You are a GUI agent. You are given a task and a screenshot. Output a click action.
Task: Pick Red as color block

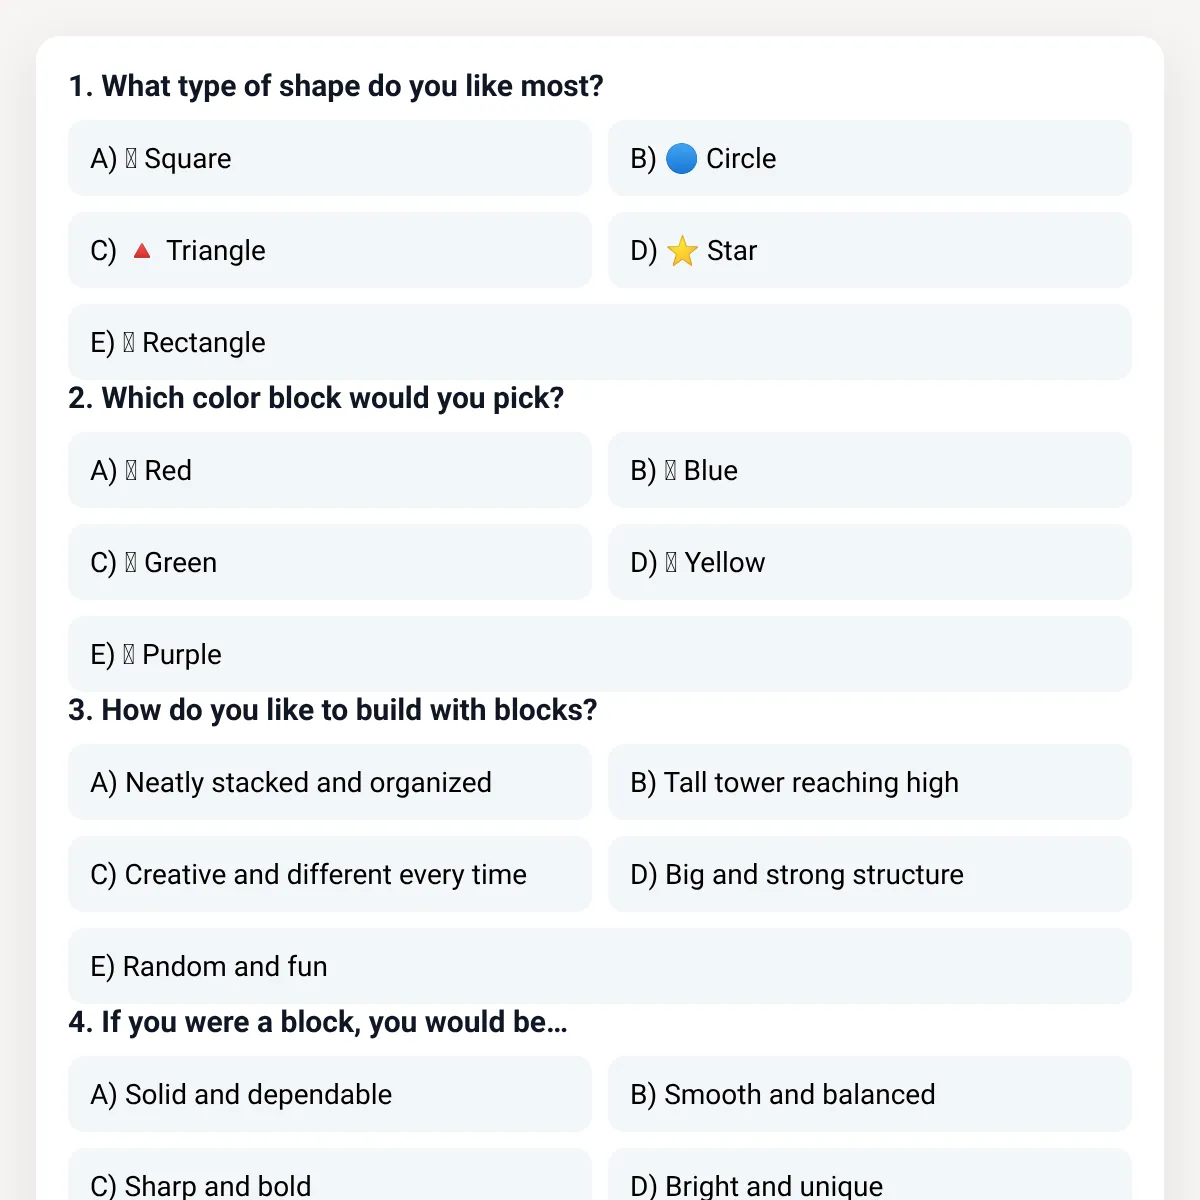click(330, 470)
